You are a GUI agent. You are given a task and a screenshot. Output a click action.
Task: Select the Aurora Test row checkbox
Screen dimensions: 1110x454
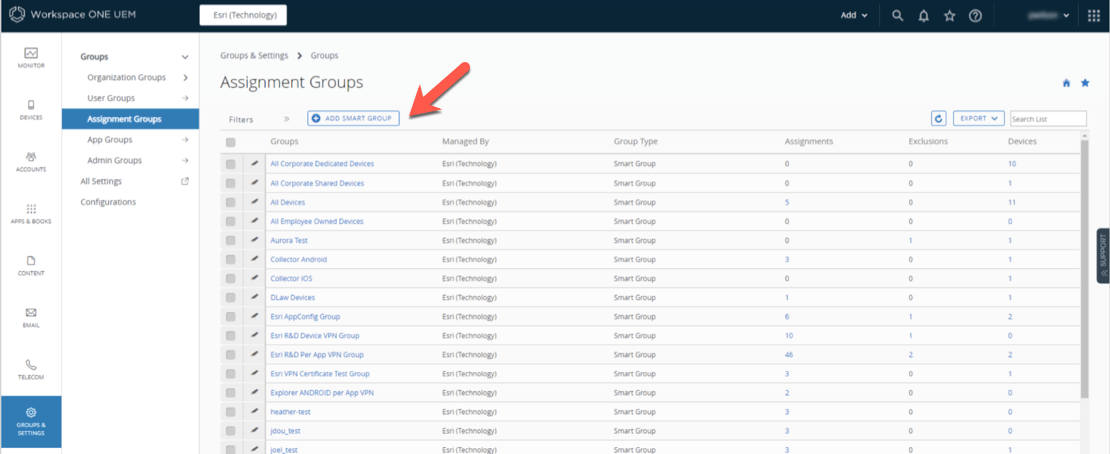pos(231,240)
